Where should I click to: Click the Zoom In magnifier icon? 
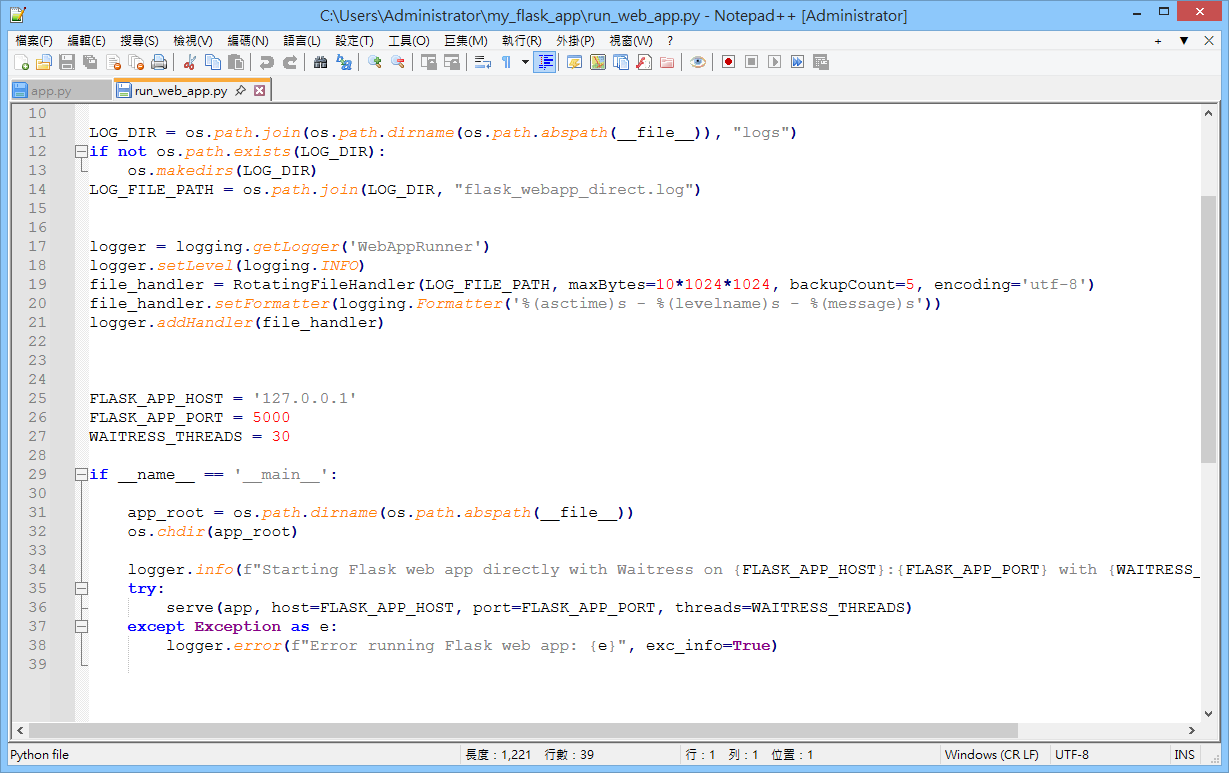click(x=375, y=62)
